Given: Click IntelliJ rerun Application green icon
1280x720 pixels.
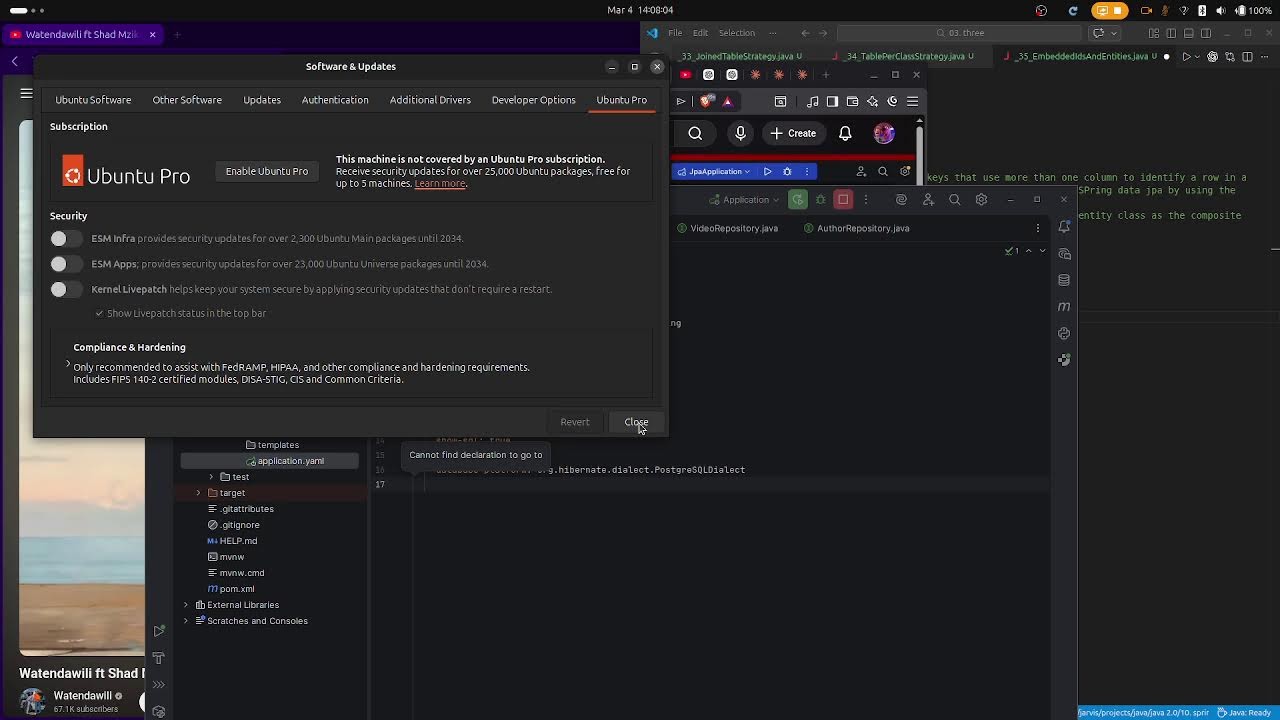Looking at the screenshot, I should pyautogui.click(x=797, y=200).
